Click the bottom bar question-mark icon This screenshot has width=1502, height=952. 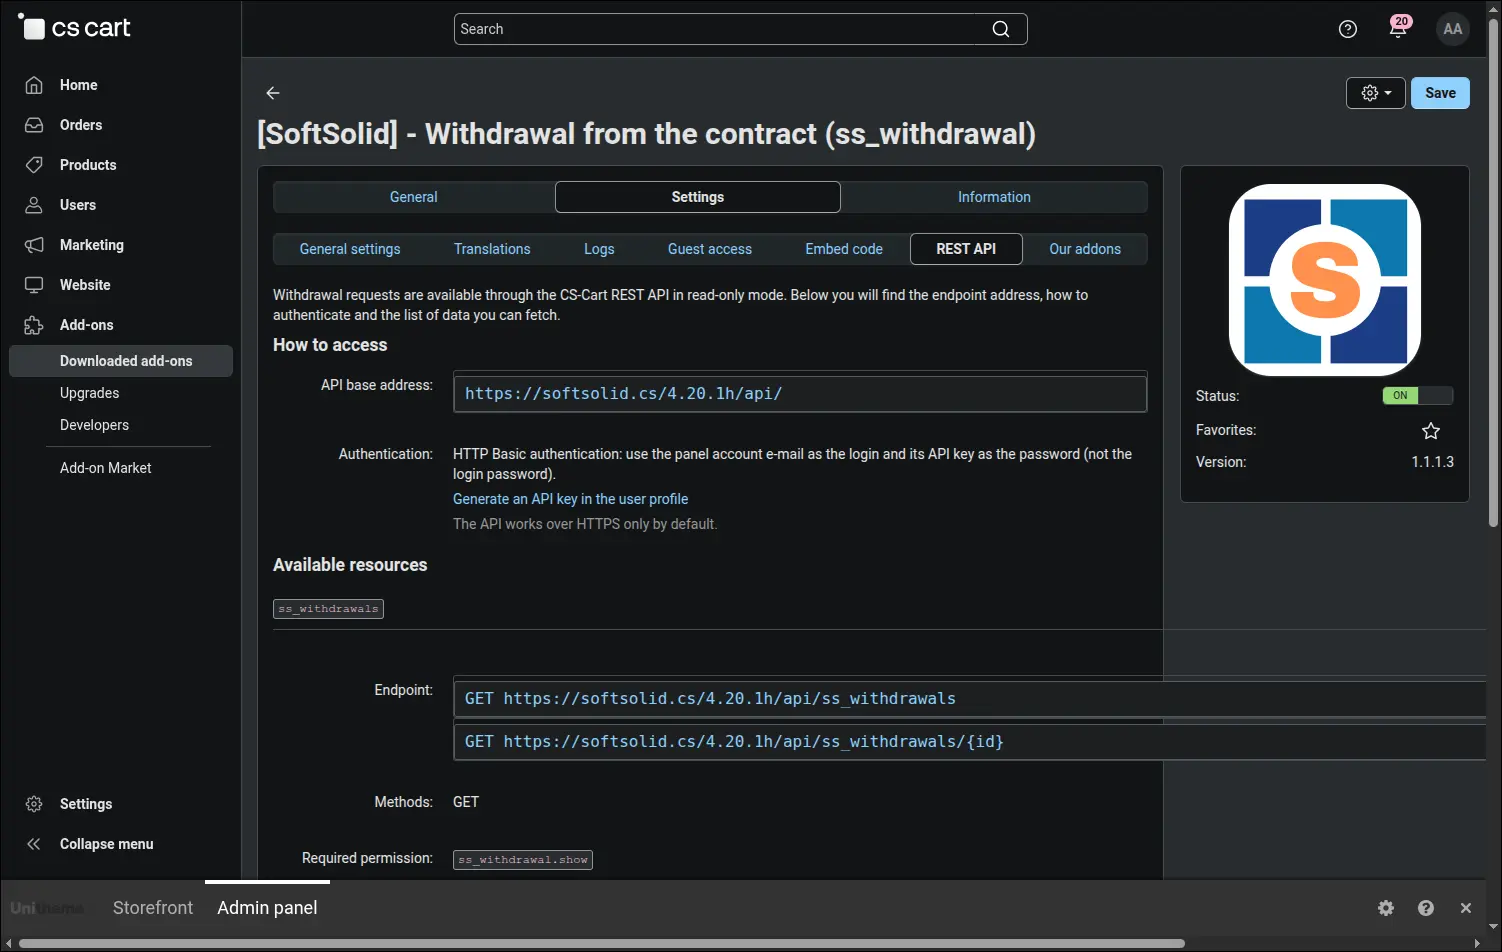point(1426,908)
